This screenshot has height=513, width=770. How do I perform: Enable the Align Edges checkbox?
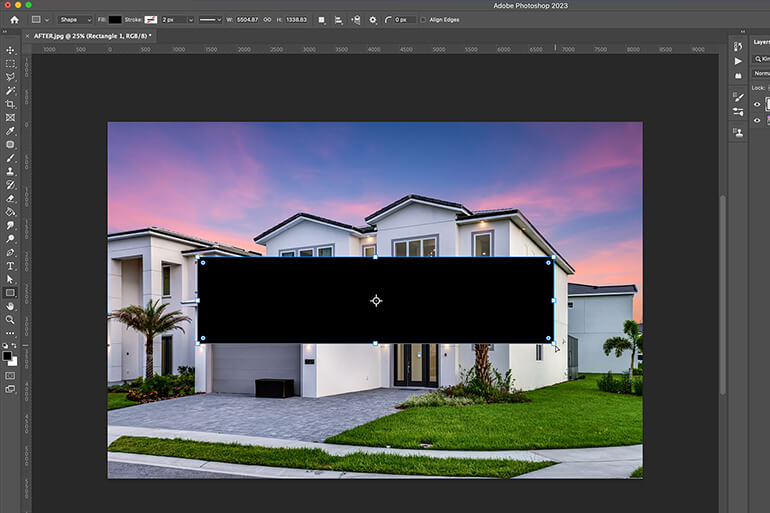tap(423, 20)
